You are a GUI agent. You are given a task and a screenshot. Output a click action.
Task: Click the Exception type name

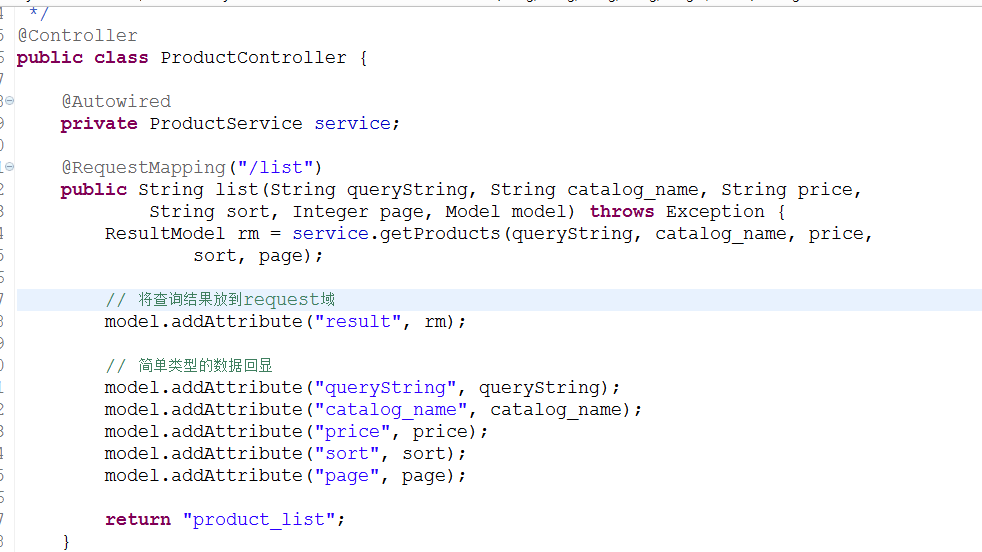tap(715, 212)
